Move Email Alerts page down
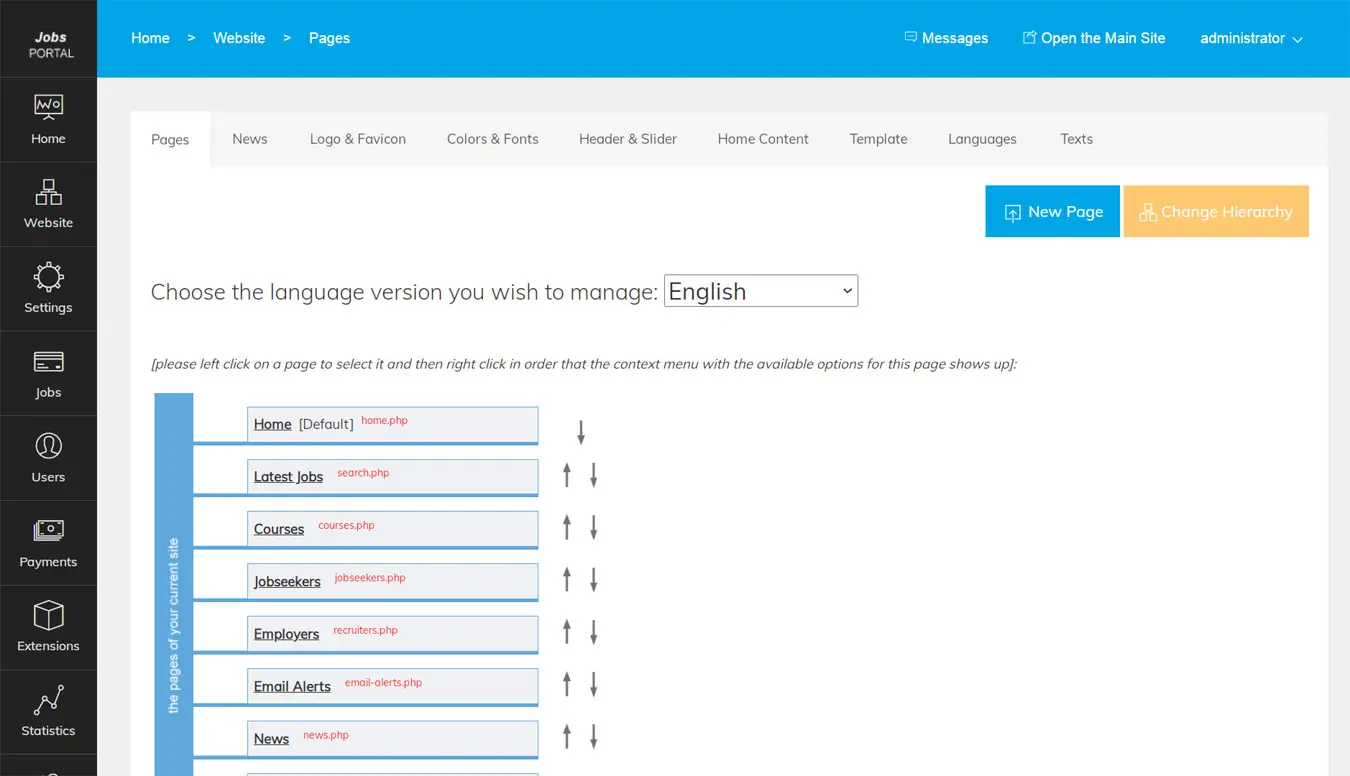This screenshot has width=1350, height=776. point(593,684)
